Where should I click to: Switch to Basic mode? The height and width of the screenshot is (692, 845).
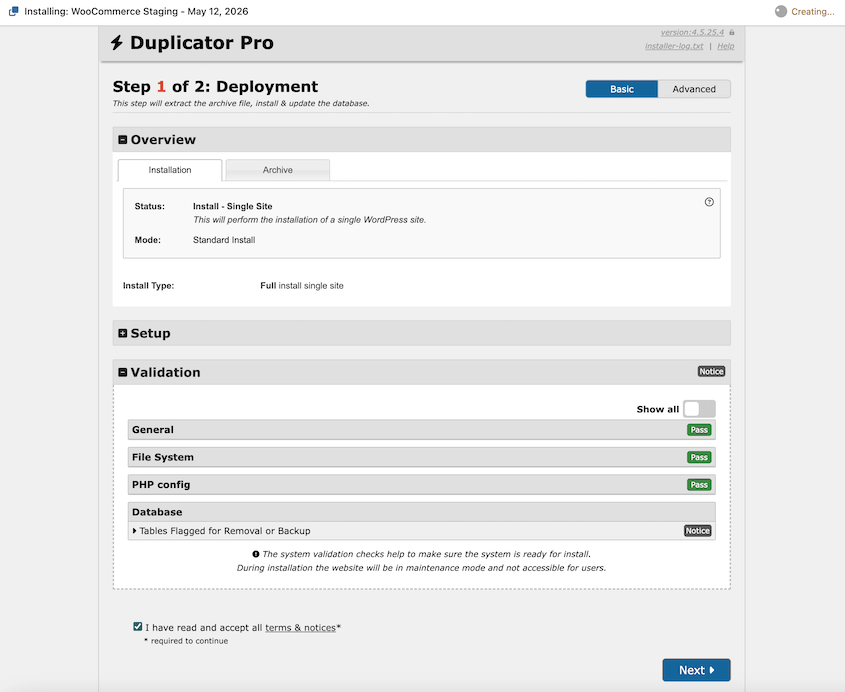[622, 89]
